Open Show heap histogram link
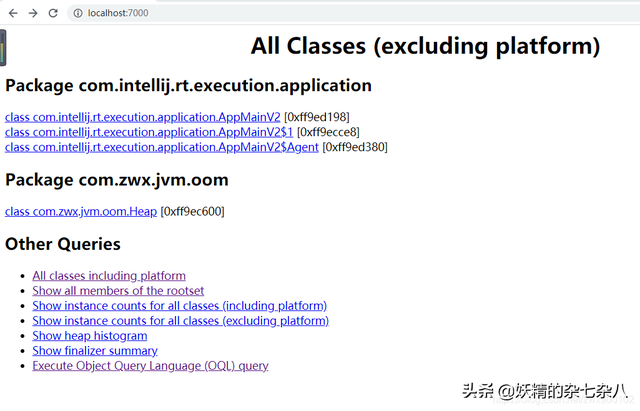This screenshot has width=640, height=411. [x=90, y=336]
